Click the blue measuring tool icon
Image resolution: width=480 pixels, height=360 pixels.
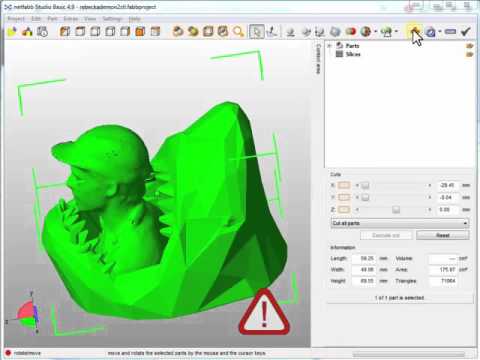(431, 32)
